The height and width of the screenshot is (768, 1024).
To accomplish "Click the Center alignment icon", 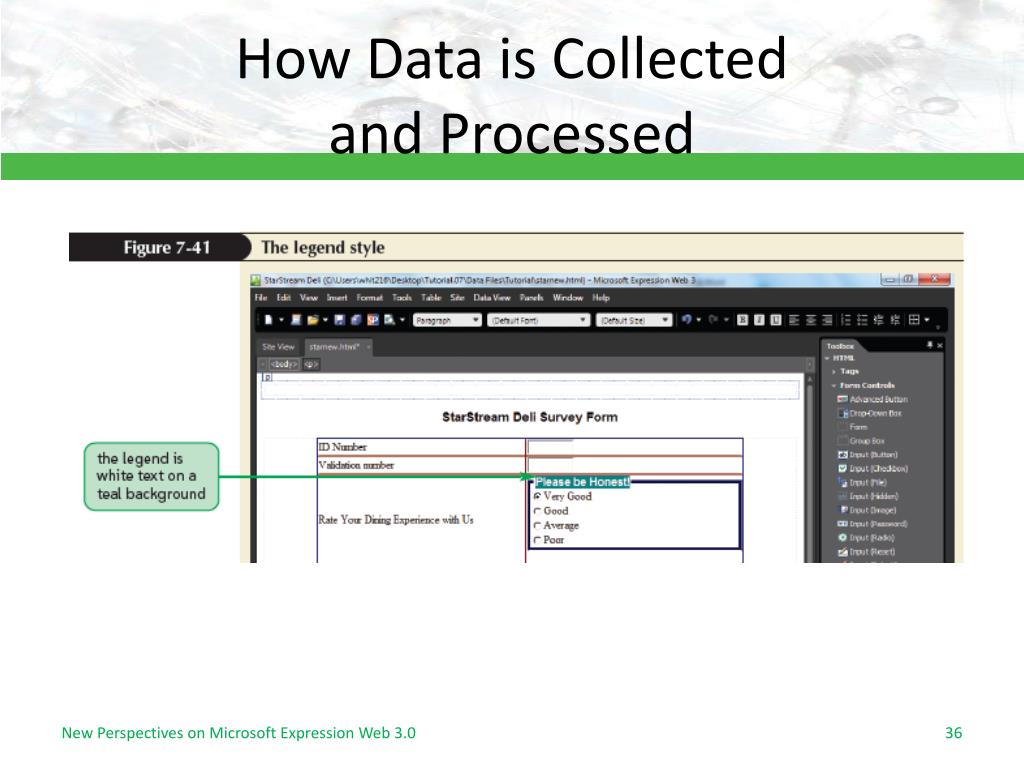I will tap(810, 320).
